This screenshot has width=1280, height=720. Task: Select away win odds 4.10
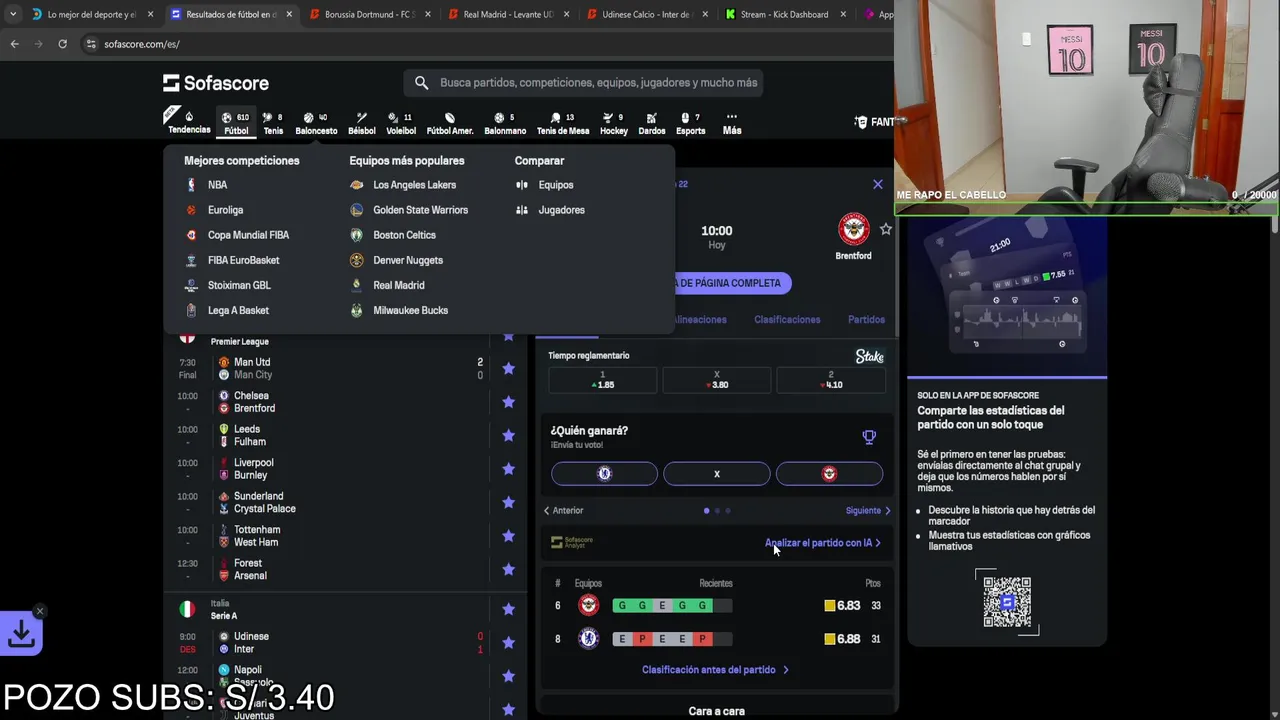tap(830, 380)
